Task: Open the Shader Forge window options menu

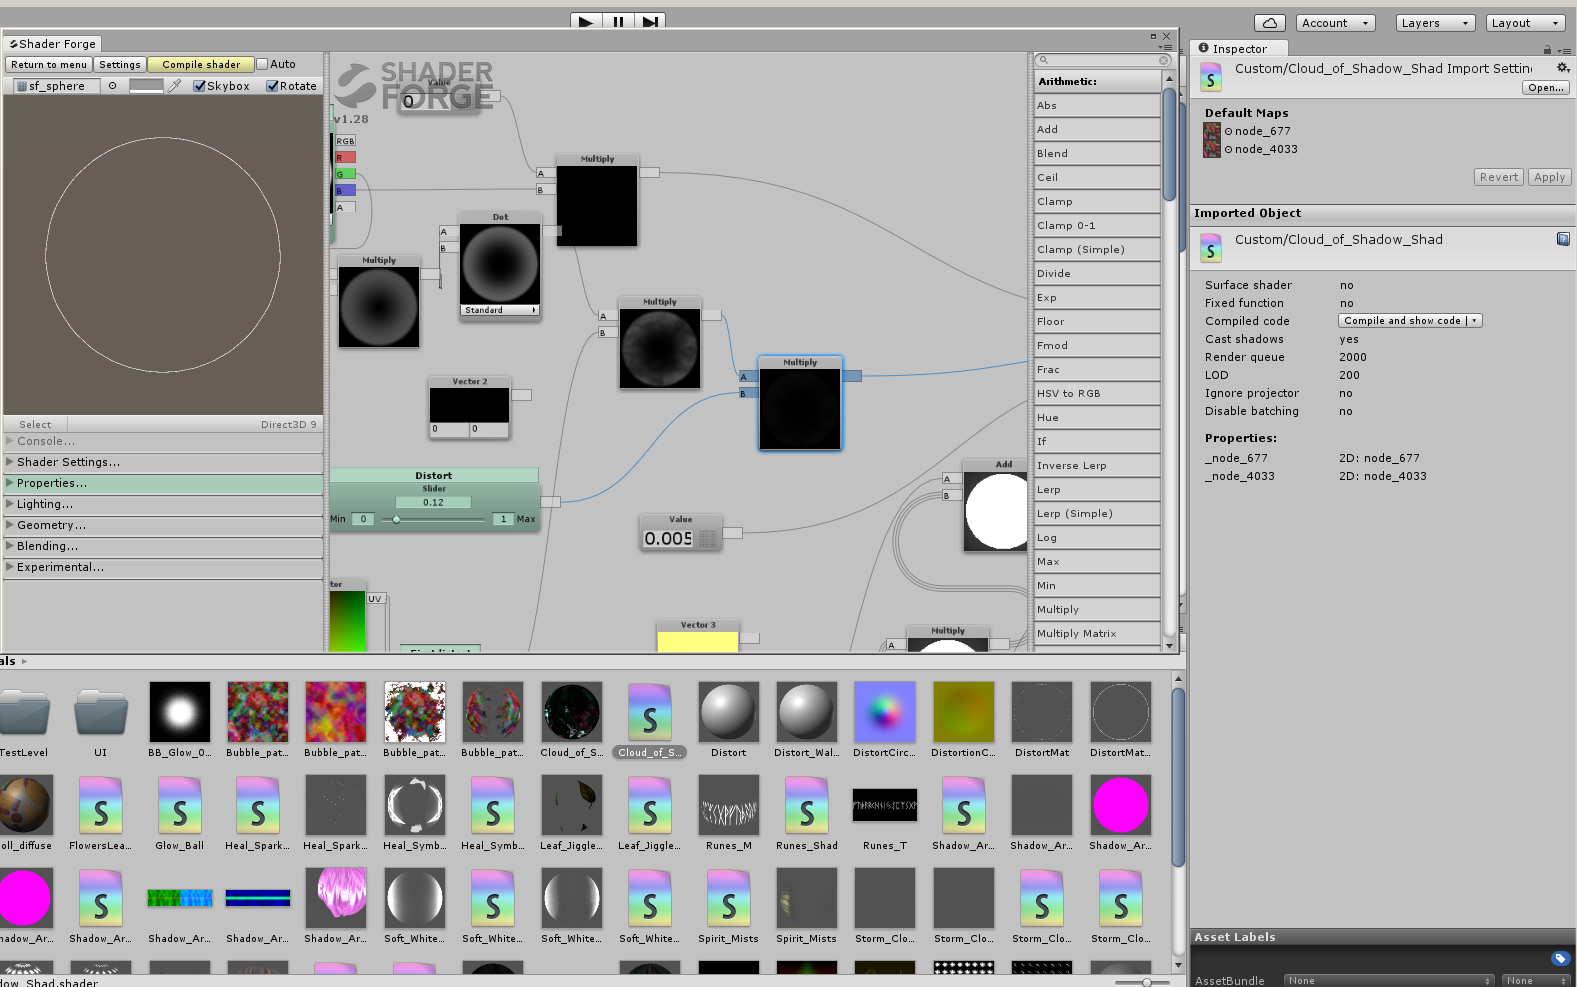Action: pos(1165,47)
